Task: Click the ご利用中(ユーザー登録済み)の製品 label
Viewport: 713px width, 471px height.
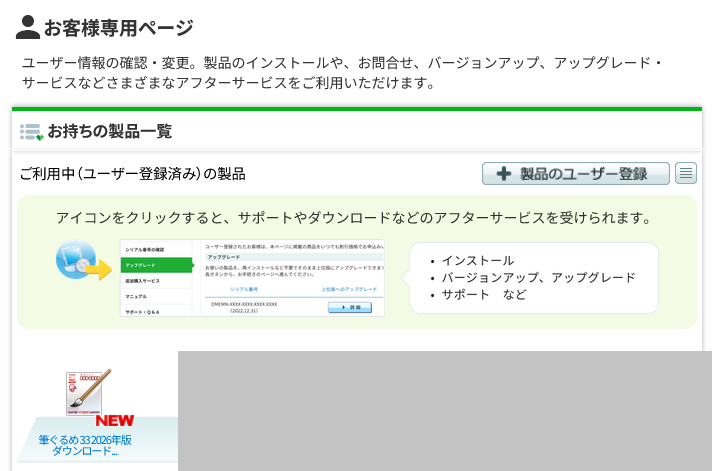Action: pyautogui.click(x=132, y=174)
